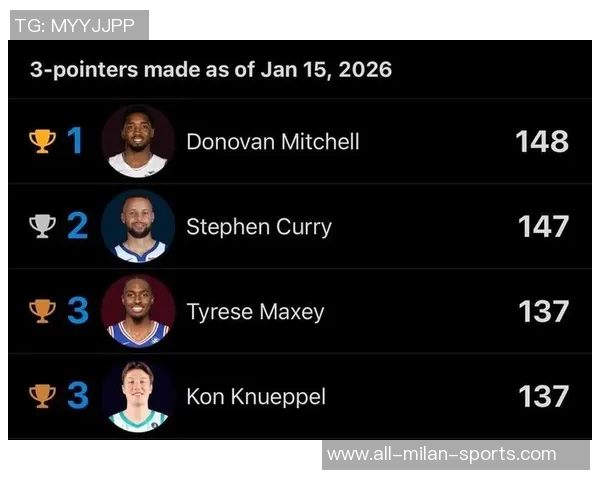Open Tyrese Maxey's player avatar
Viewport: 600px width, 480px height.
tap(138, 311)
